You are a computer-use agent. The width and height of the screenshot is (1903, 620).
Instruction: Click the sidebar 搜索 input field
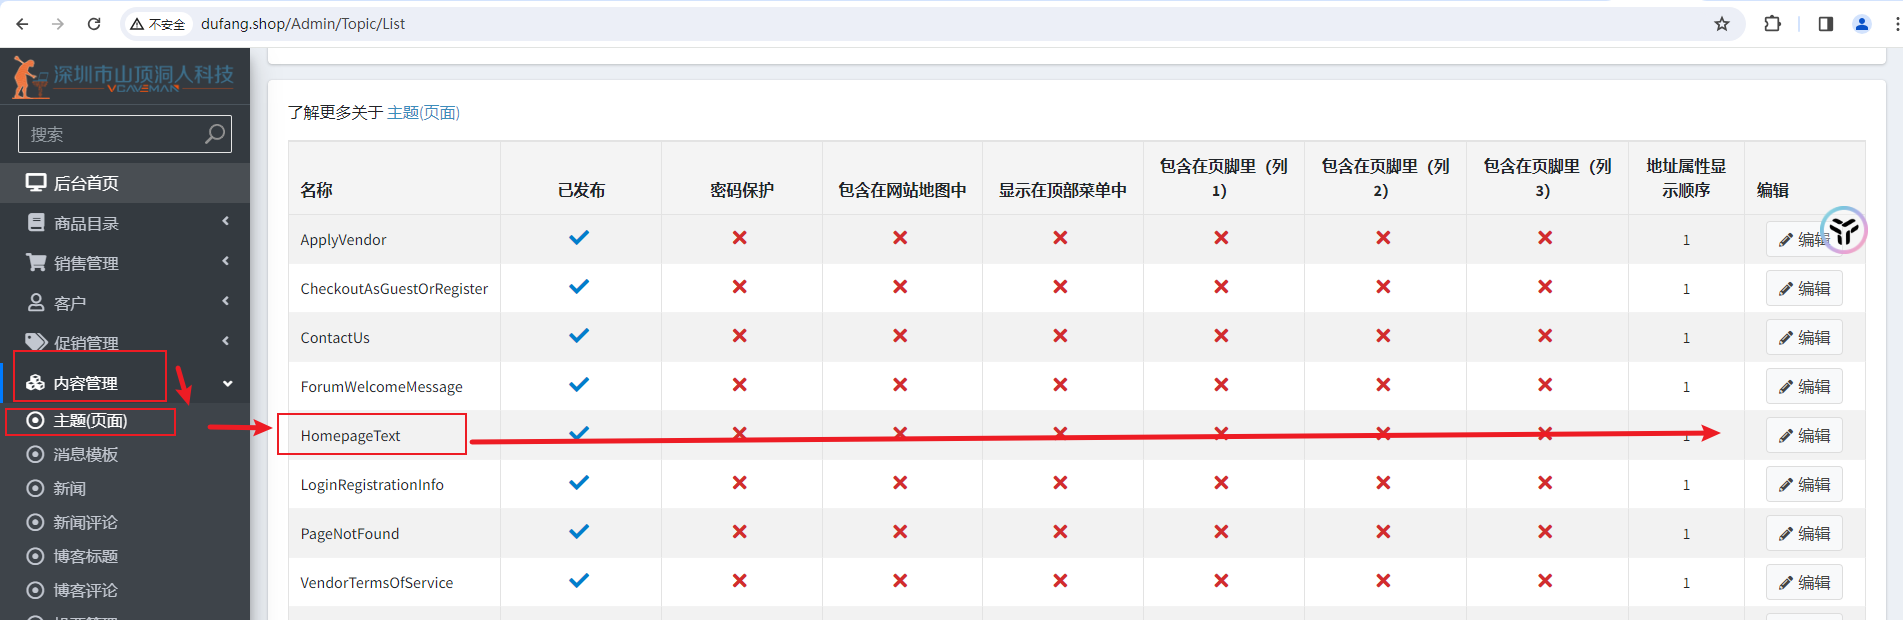[110, 134]
